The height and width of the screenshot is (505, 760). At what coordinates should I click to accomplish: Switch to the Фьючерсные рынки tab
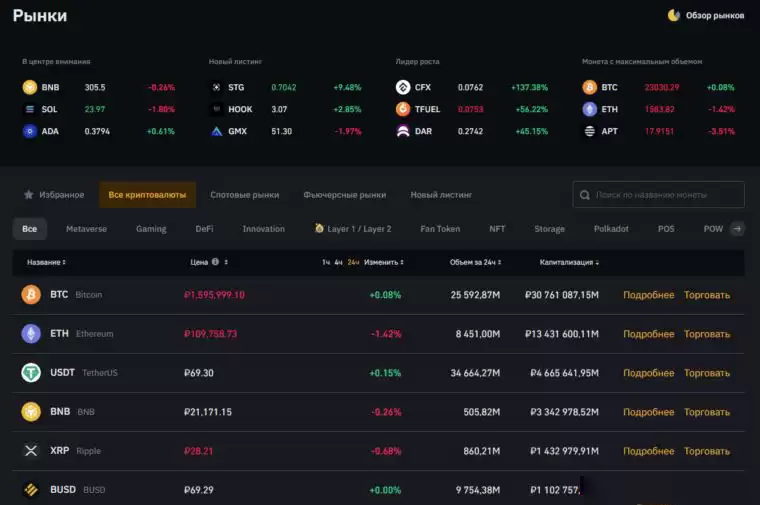pos(344,195)
